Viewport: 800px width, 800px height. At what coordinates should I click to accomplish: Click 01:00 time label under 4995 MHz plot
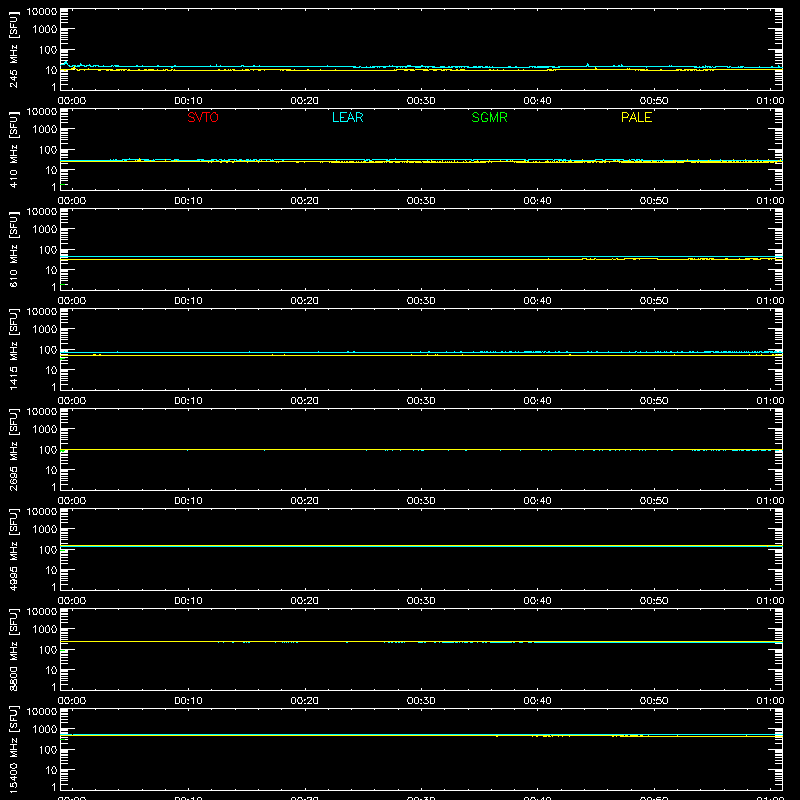point(770,601)
